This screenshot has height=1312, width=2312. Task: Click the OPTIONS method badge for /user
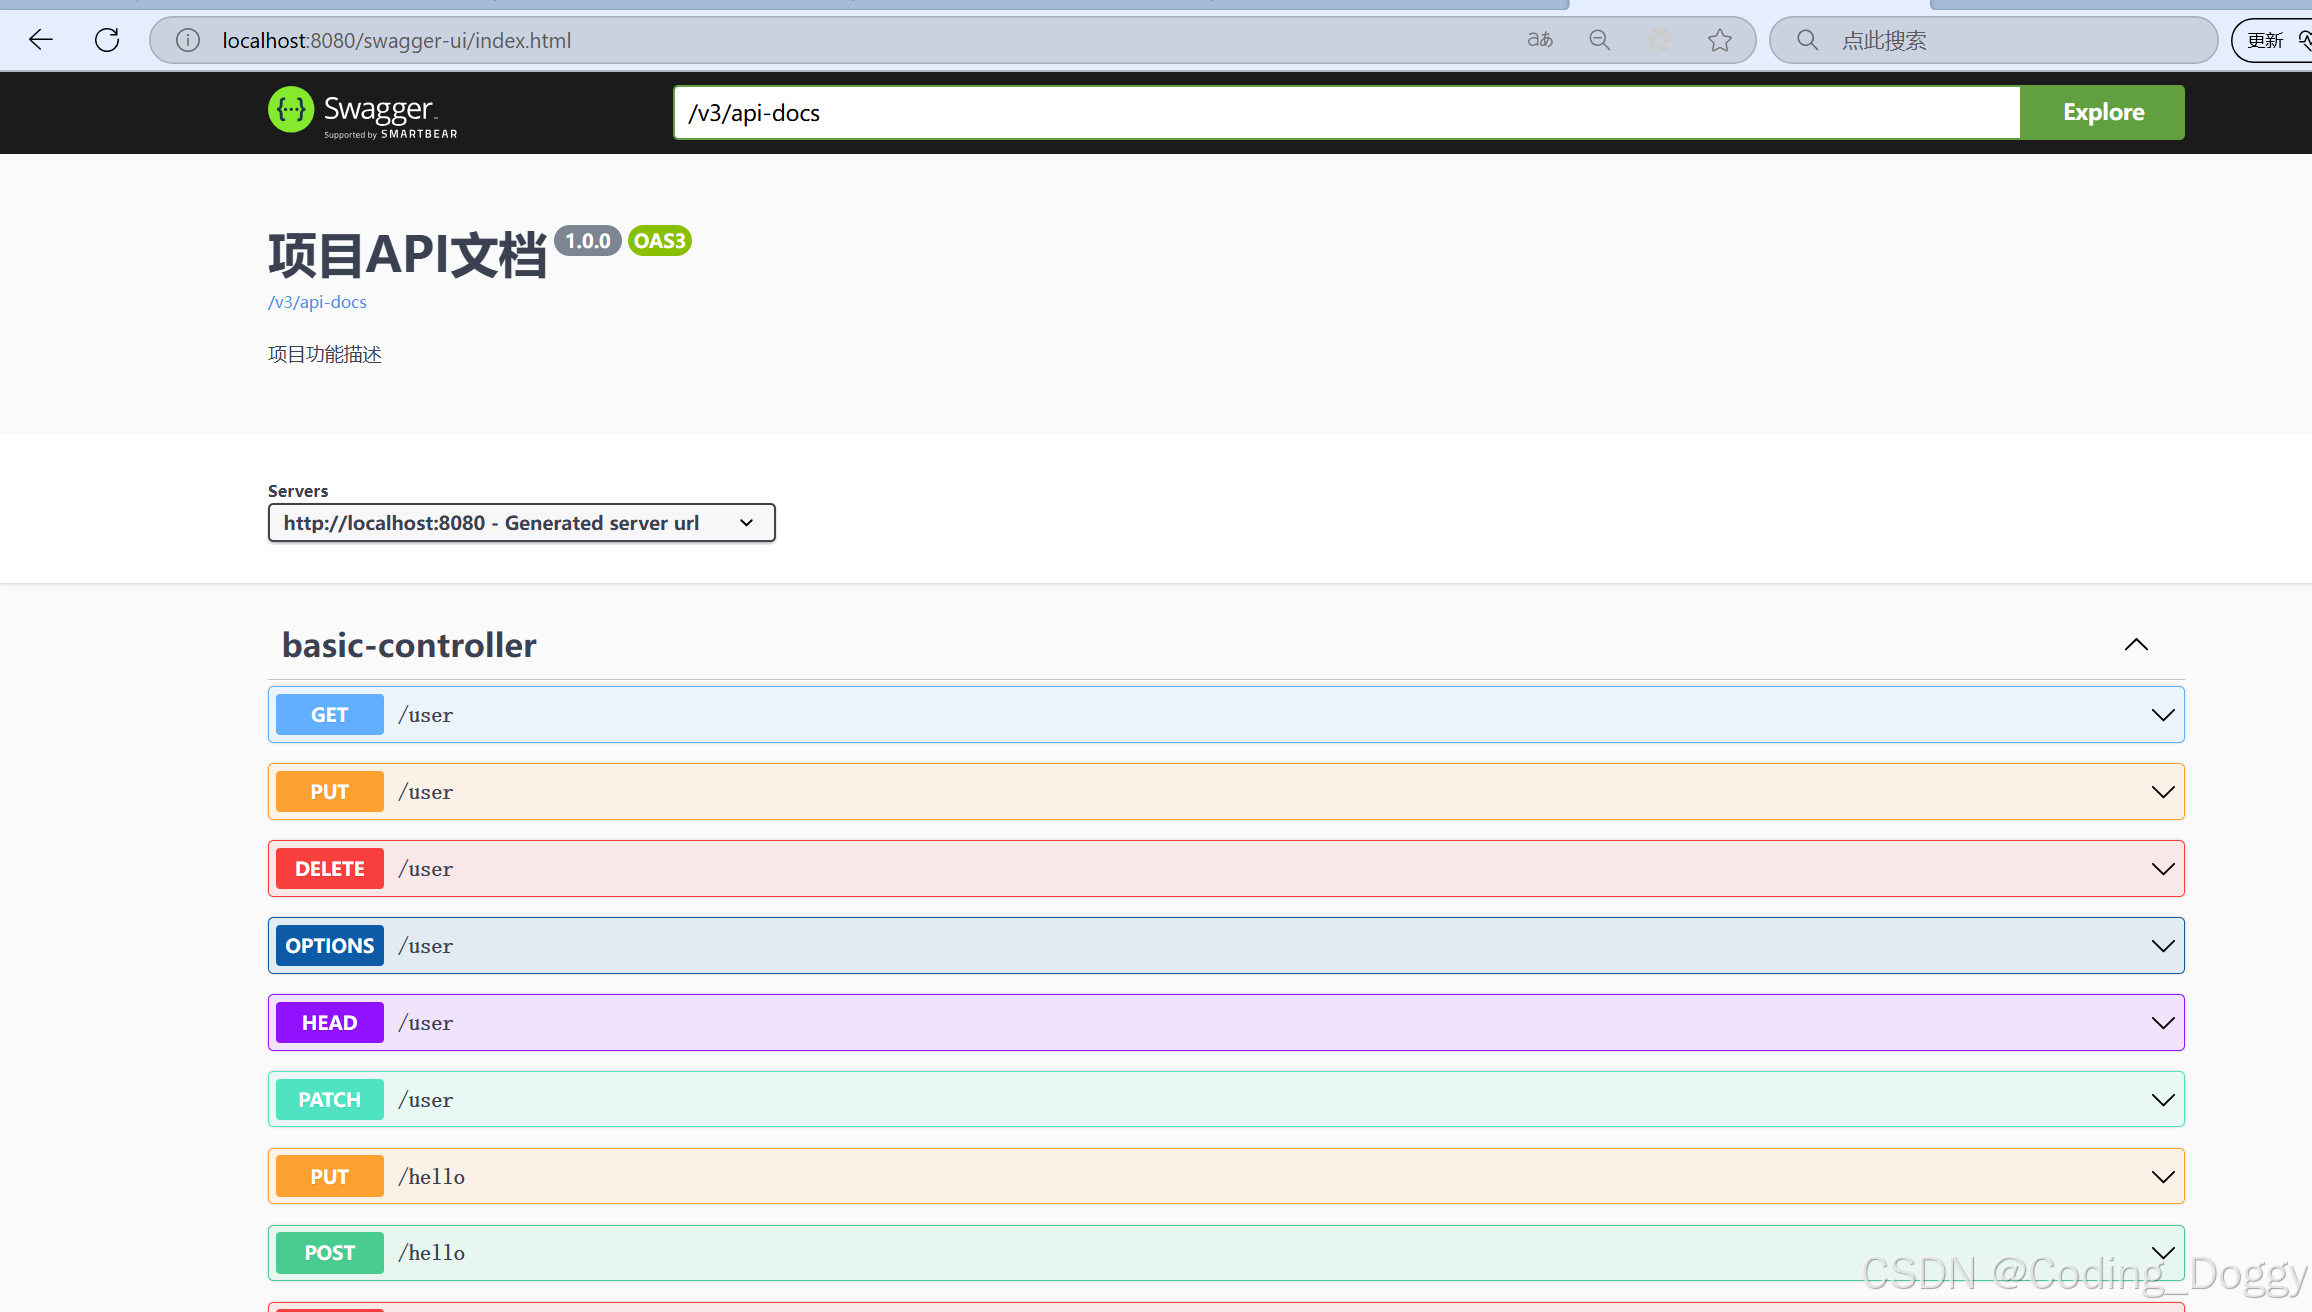pos(329,946)
